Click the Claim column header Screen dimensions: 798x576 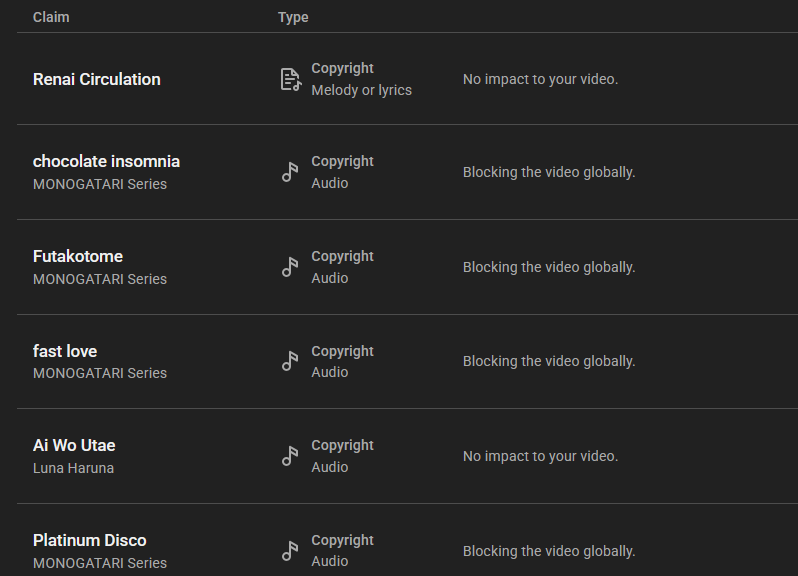pyautogui.click(x=51, y=17)
